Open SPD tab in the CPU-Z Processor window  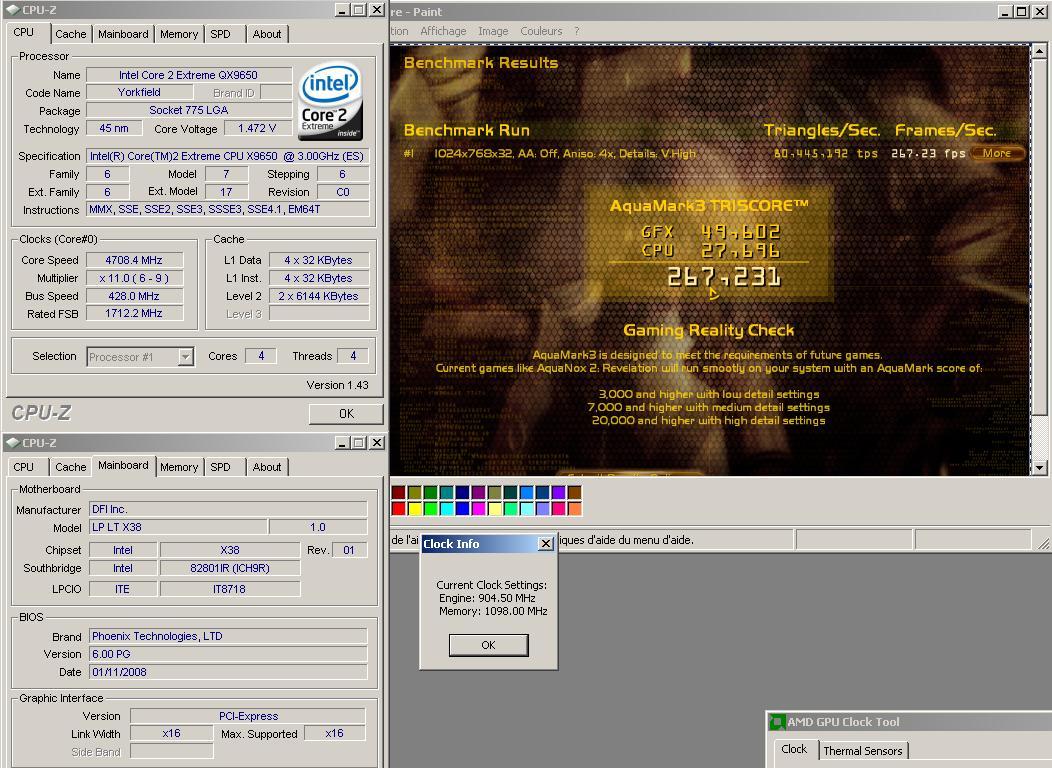(220, 34)
